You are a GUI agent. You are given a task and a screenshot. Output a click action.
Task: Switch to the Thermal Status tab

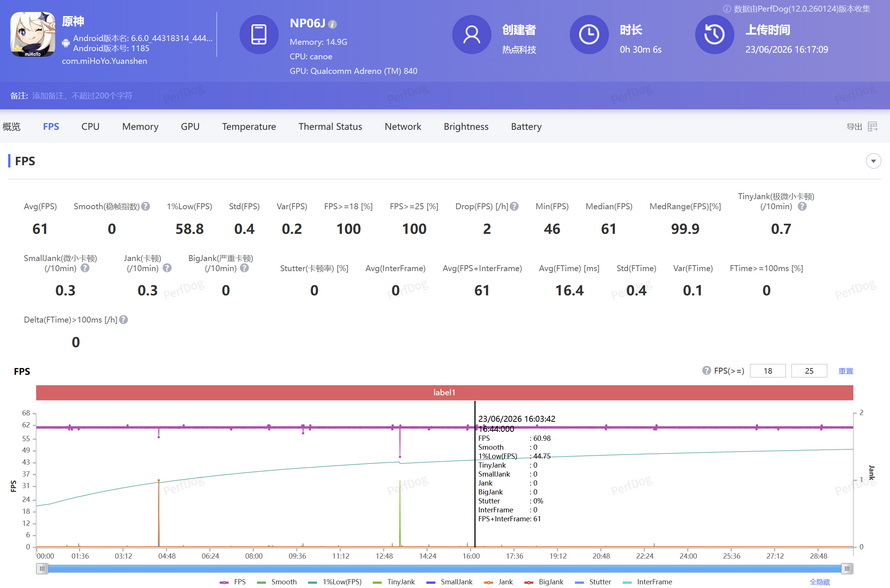pos(330,127)
